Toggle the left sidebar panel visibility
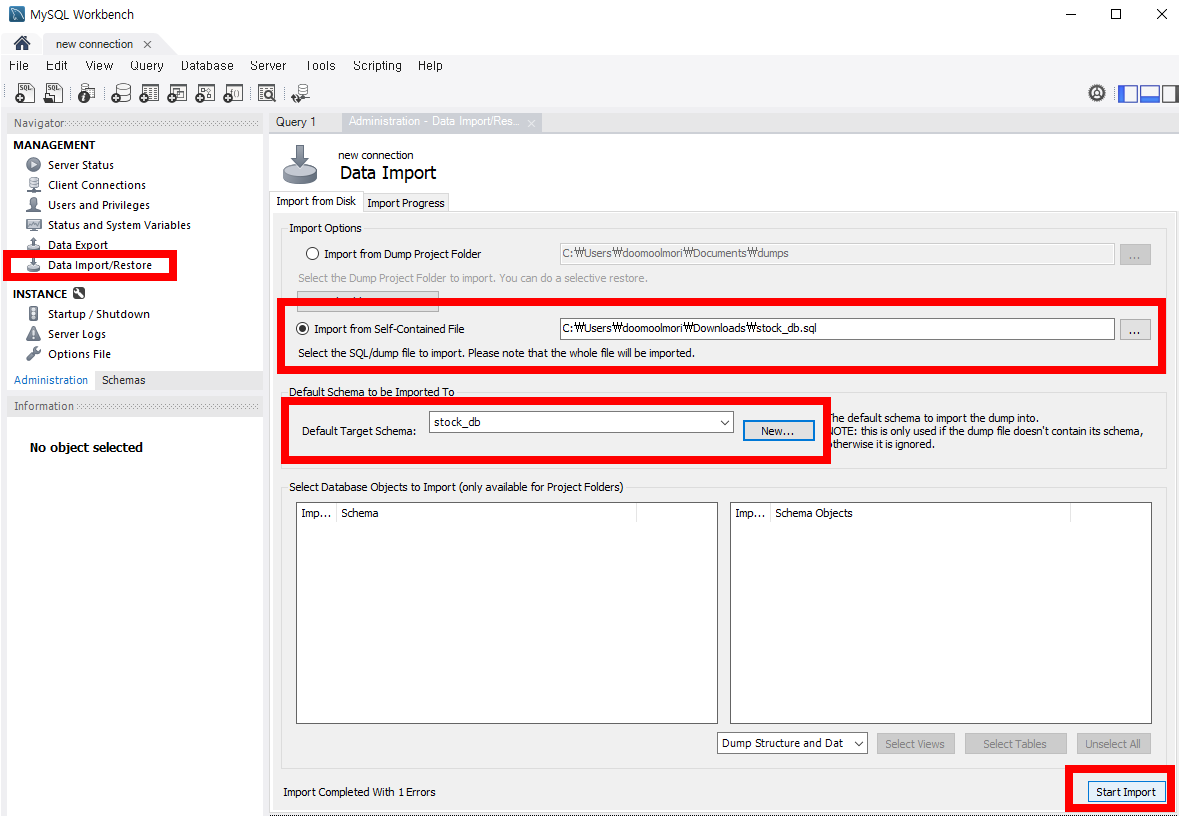 point(1129,93)
